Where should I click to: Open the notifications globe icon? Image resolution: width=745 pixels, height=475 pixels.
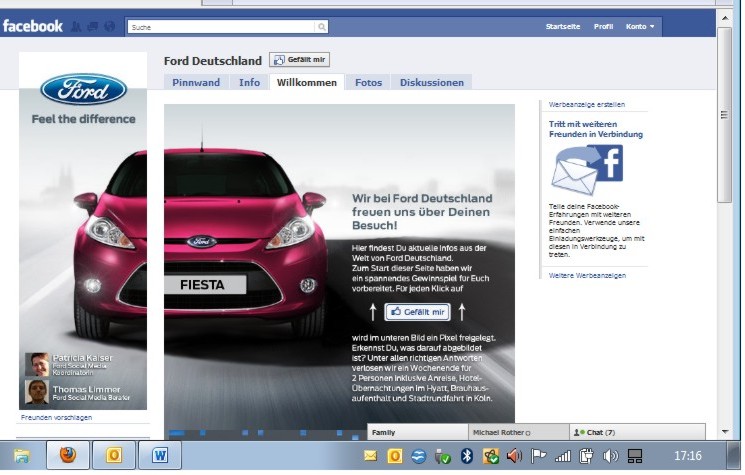click(110, 27)
